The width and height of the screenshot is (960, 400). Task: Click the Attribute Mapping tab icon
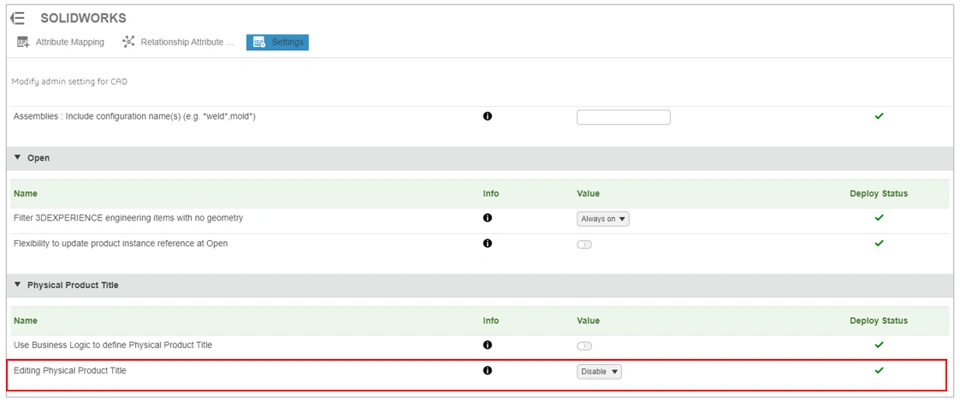click(x=23, y=42)
